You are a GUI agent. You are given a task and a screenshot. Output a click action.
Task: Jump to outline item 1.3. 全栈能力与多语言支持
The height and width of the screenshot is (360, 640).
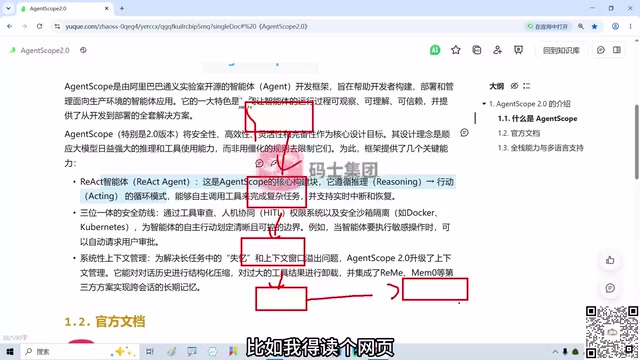pyautogui.click(x=540, y=148)
